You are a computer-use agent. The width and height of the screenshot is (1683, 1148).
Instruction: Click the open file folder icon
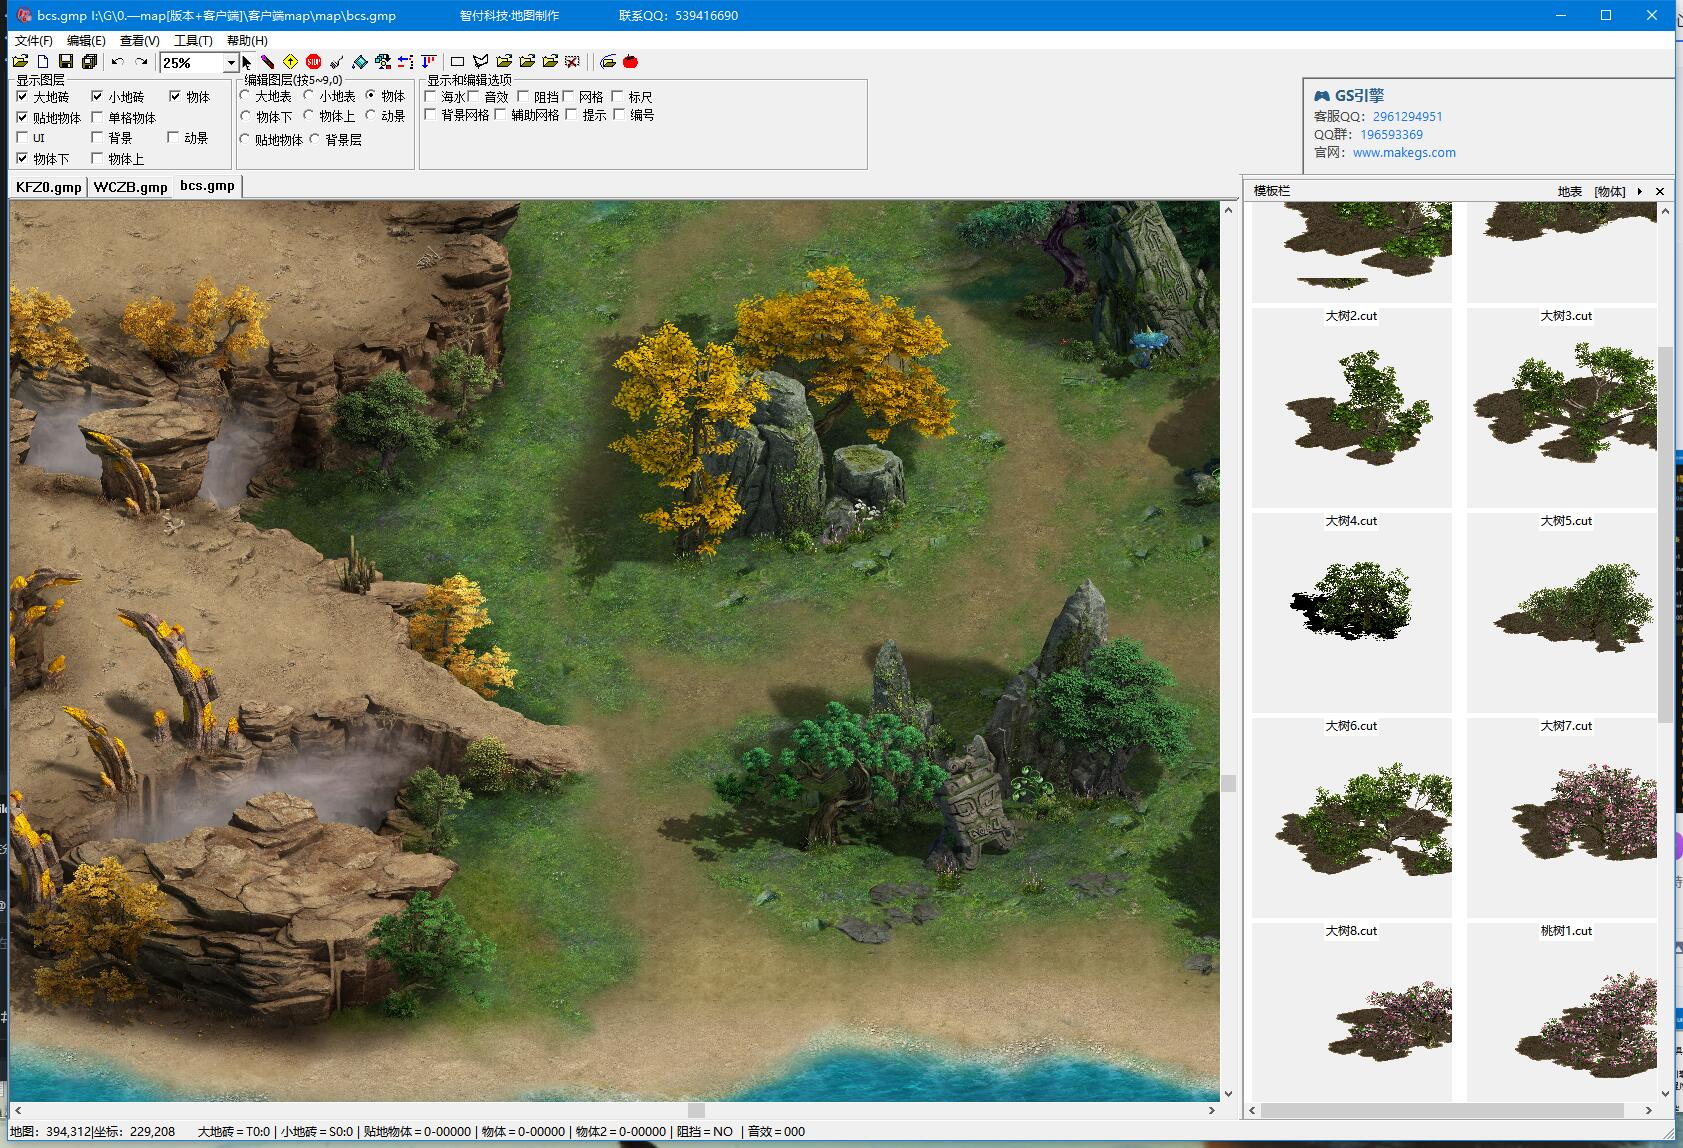coord(20,62)
